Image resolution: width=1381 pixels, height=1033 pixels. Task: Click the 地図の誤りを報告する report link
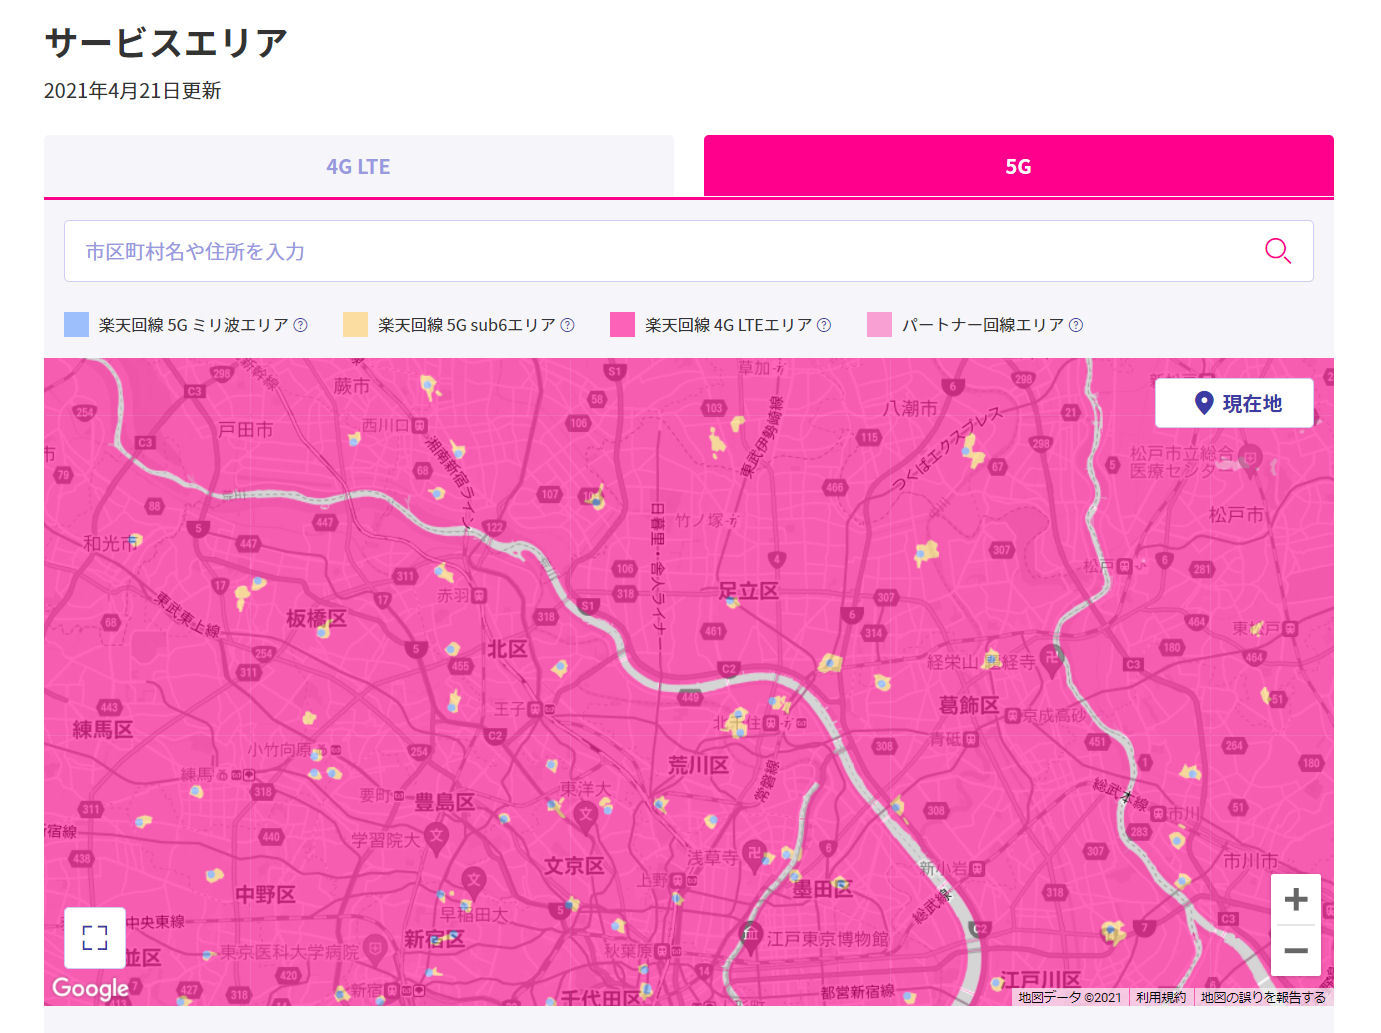pyautogui.click(x=1262, y=997)
